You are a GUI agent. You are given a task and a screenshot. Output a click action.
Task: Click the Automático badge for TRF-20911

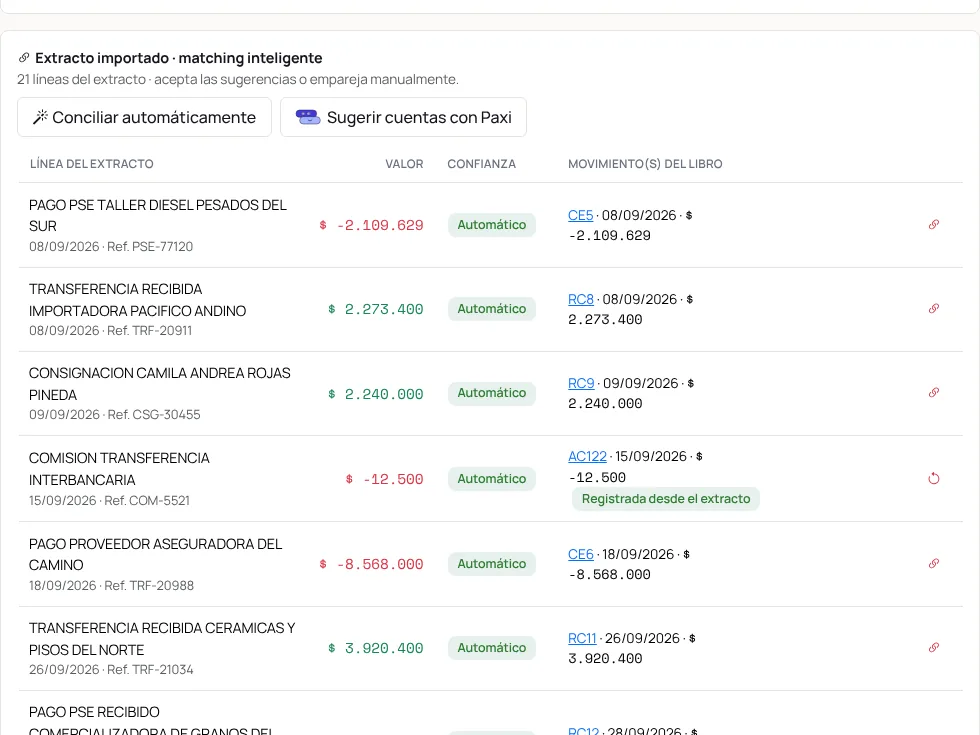point(492,309)
